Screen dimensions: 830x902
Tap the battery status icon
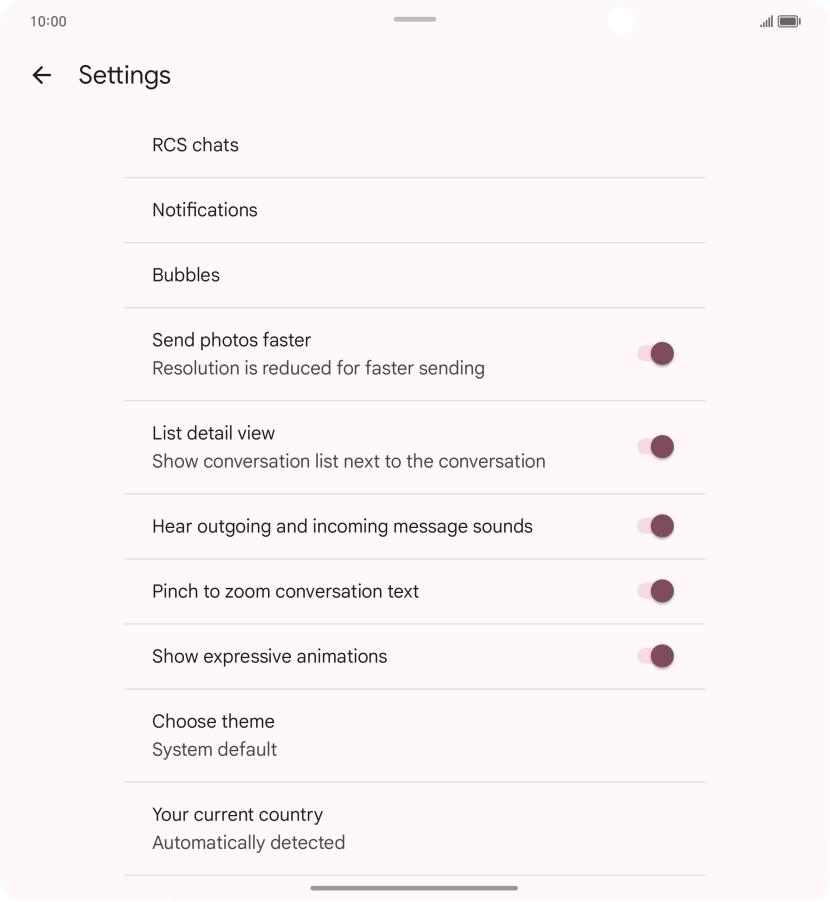coord(789,21)
